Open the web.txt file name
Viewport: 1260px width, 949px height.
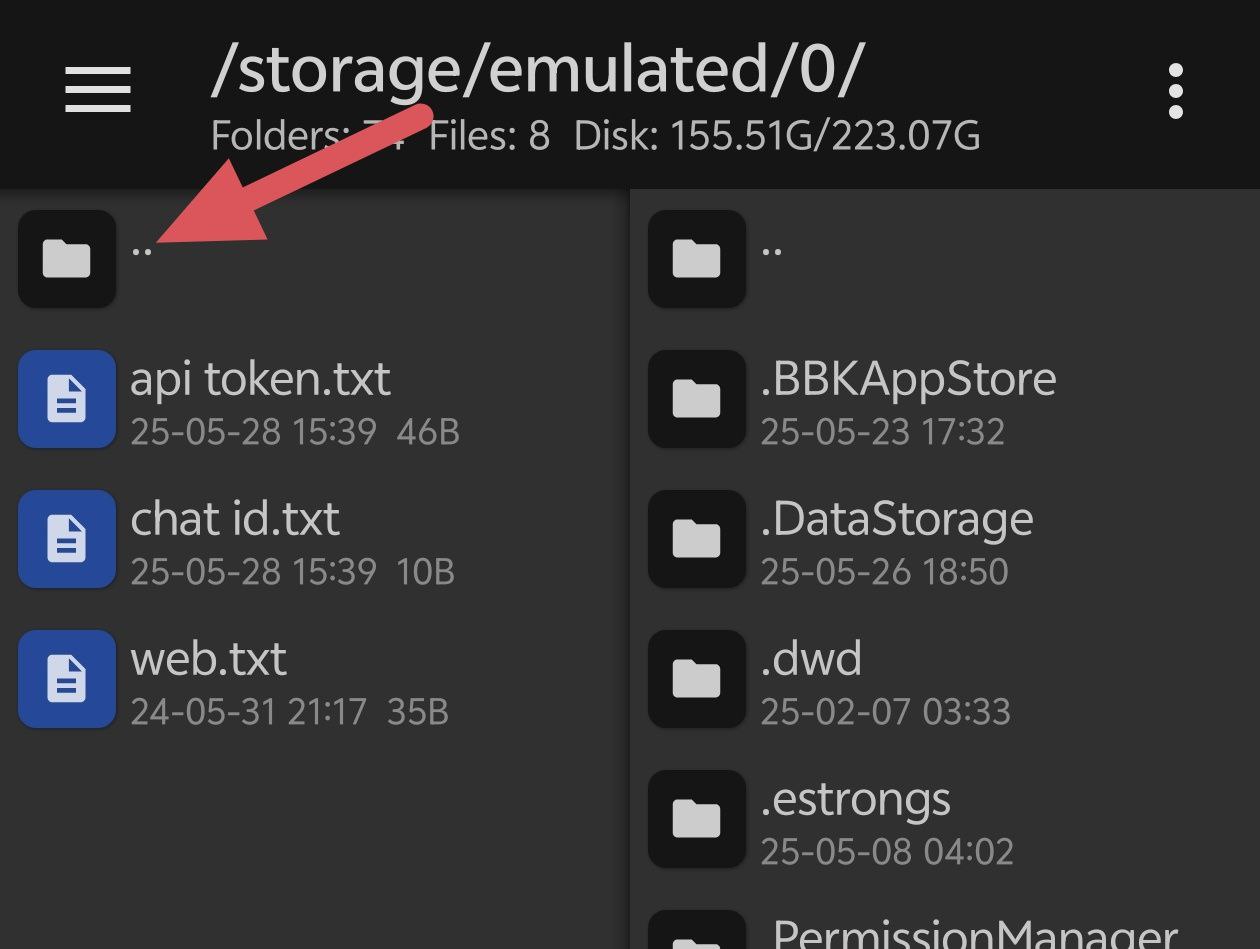click(208, 660)
